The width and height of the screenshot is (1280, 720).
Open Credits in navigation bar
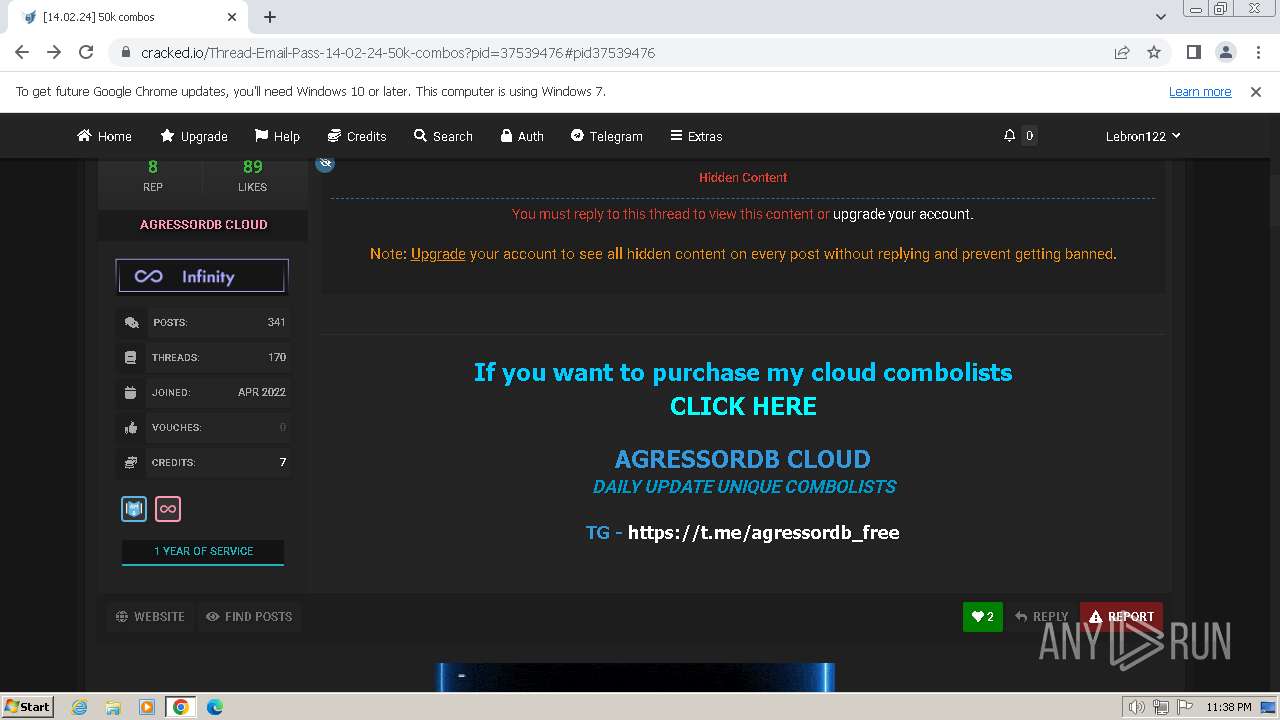[x=357, y=136]
